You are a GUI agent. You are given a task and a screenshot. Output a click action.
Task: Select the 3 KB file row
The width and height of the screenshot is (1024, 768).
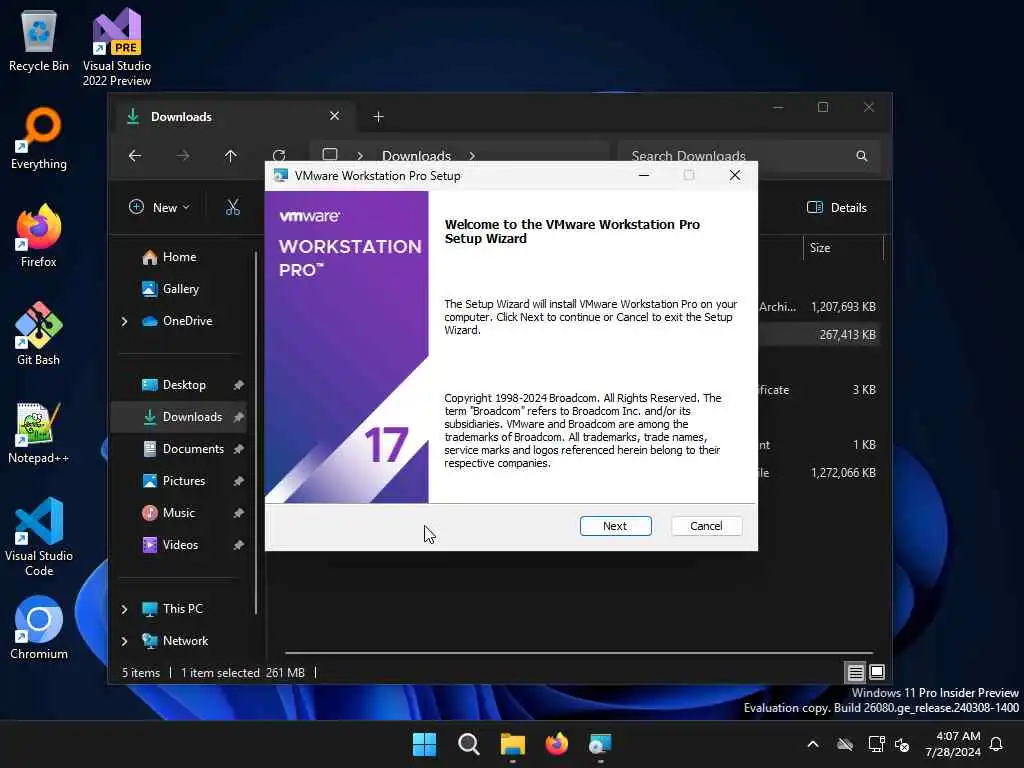point(820,390)
